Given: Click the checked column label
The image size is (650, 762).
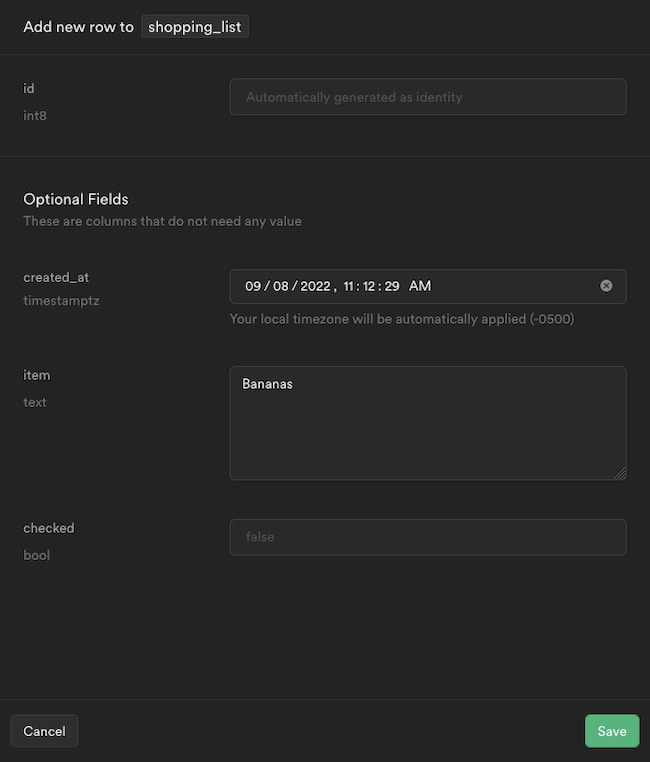Looking at the screenshot, I should (x=49, y=528).
